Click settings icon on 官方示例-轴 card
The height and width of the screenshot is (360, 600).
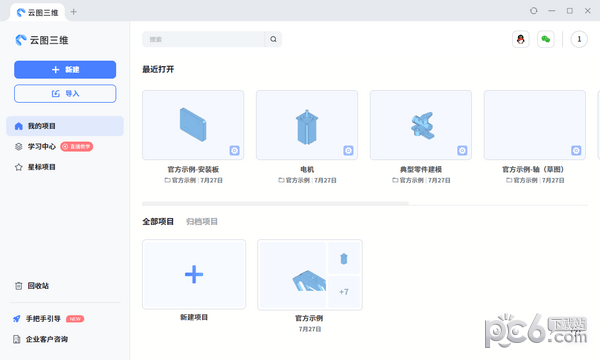(576, 150)
